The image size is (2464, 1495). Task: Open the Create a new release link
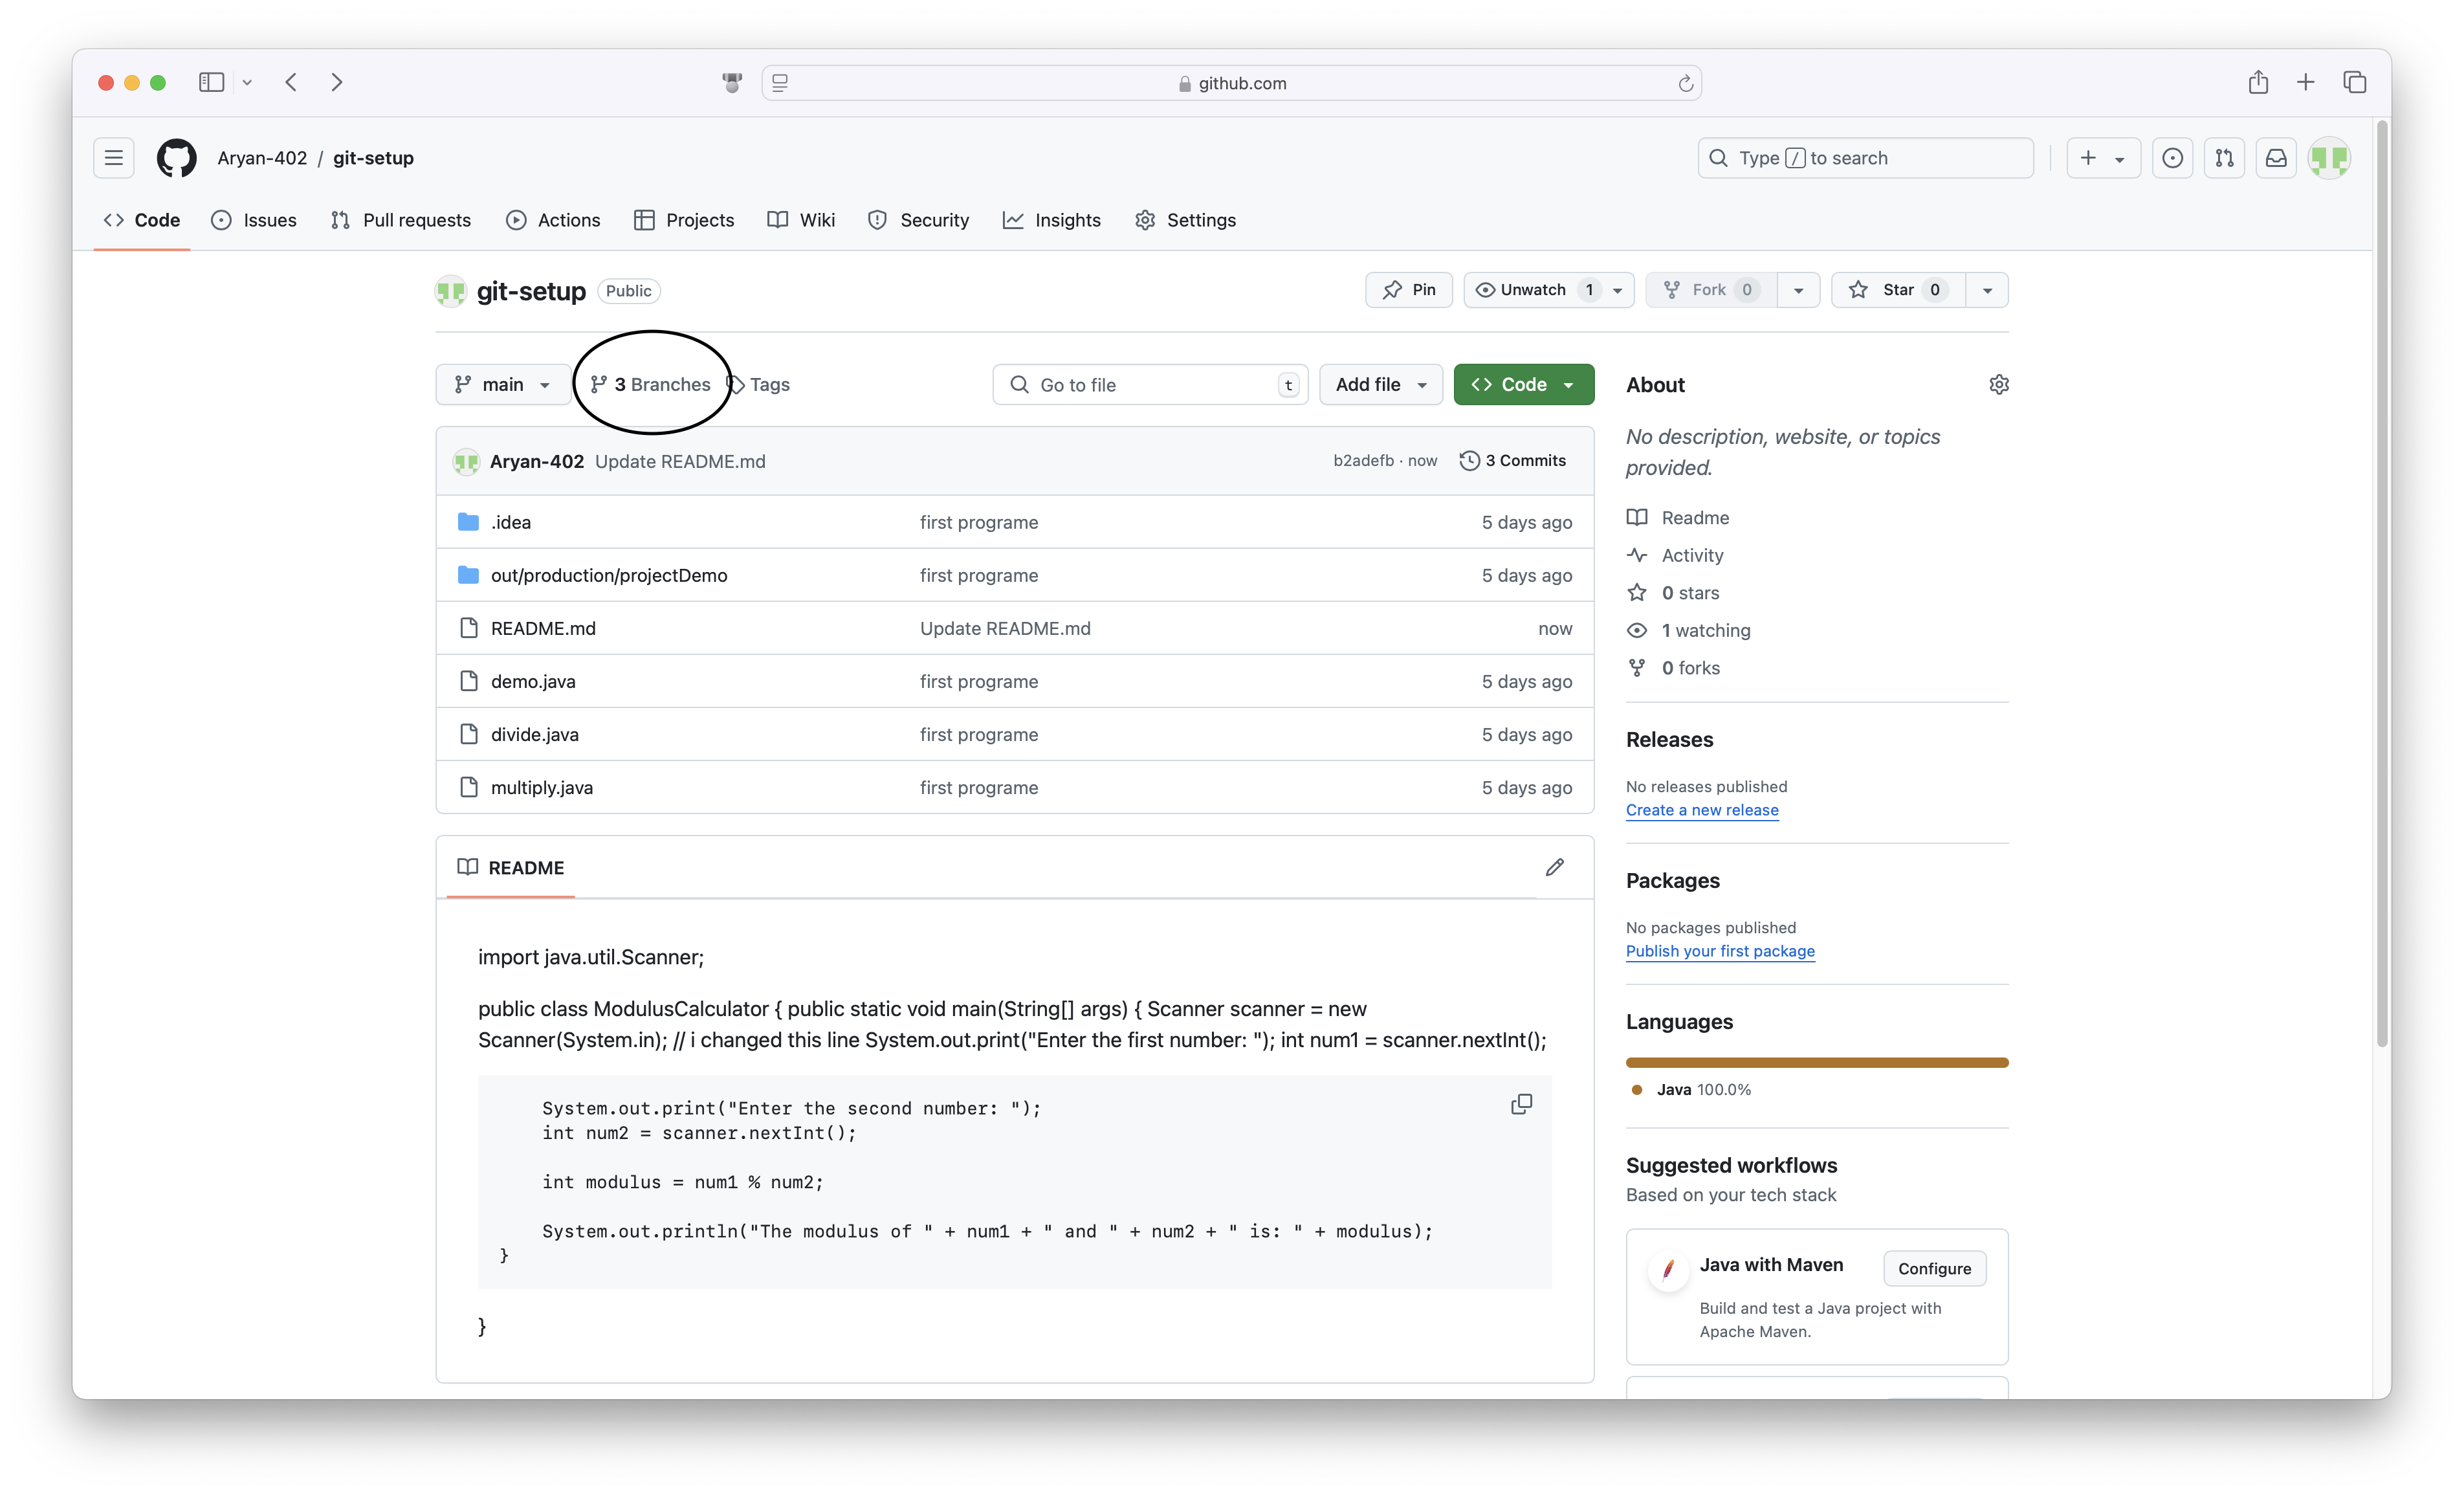pos(1702,811)
